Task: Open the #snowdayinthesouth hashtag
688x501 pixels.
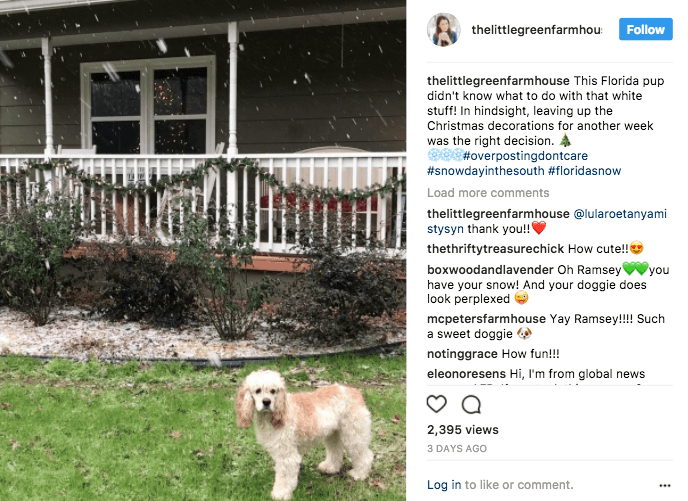Action: click(x=486, y=171)
